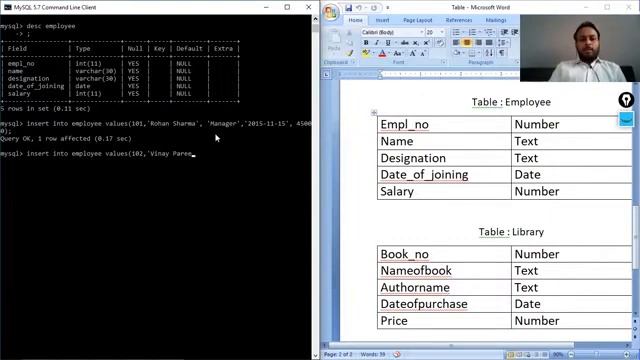Click the Numbering list icon

point(472,32)
